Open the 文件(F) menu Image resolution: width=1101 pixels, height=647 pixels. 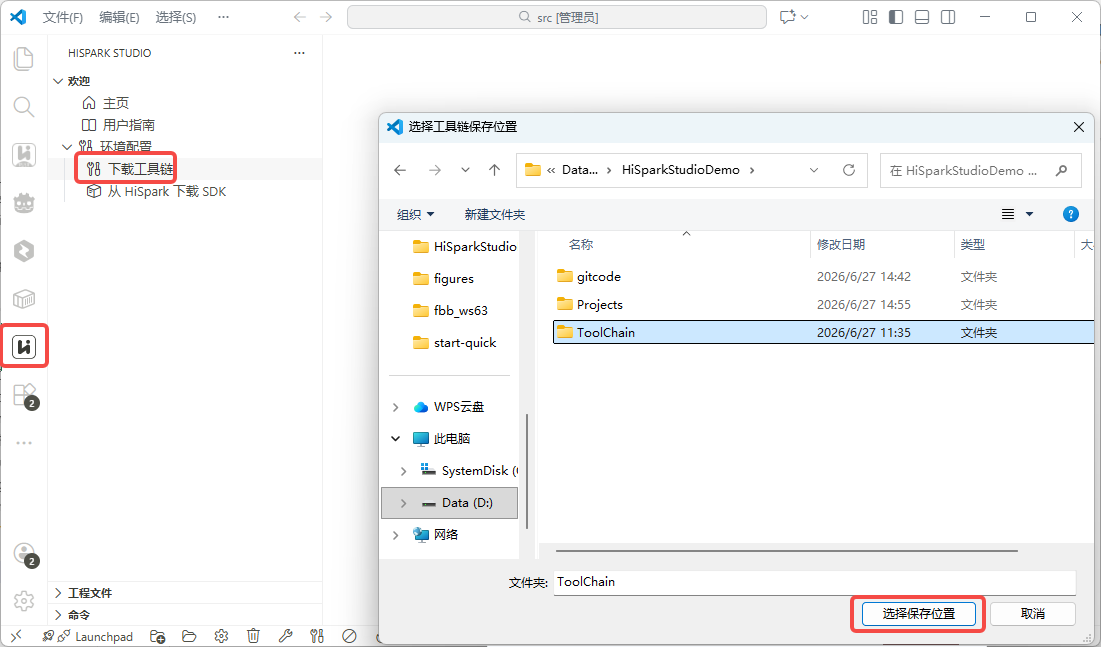pos(62,17)
